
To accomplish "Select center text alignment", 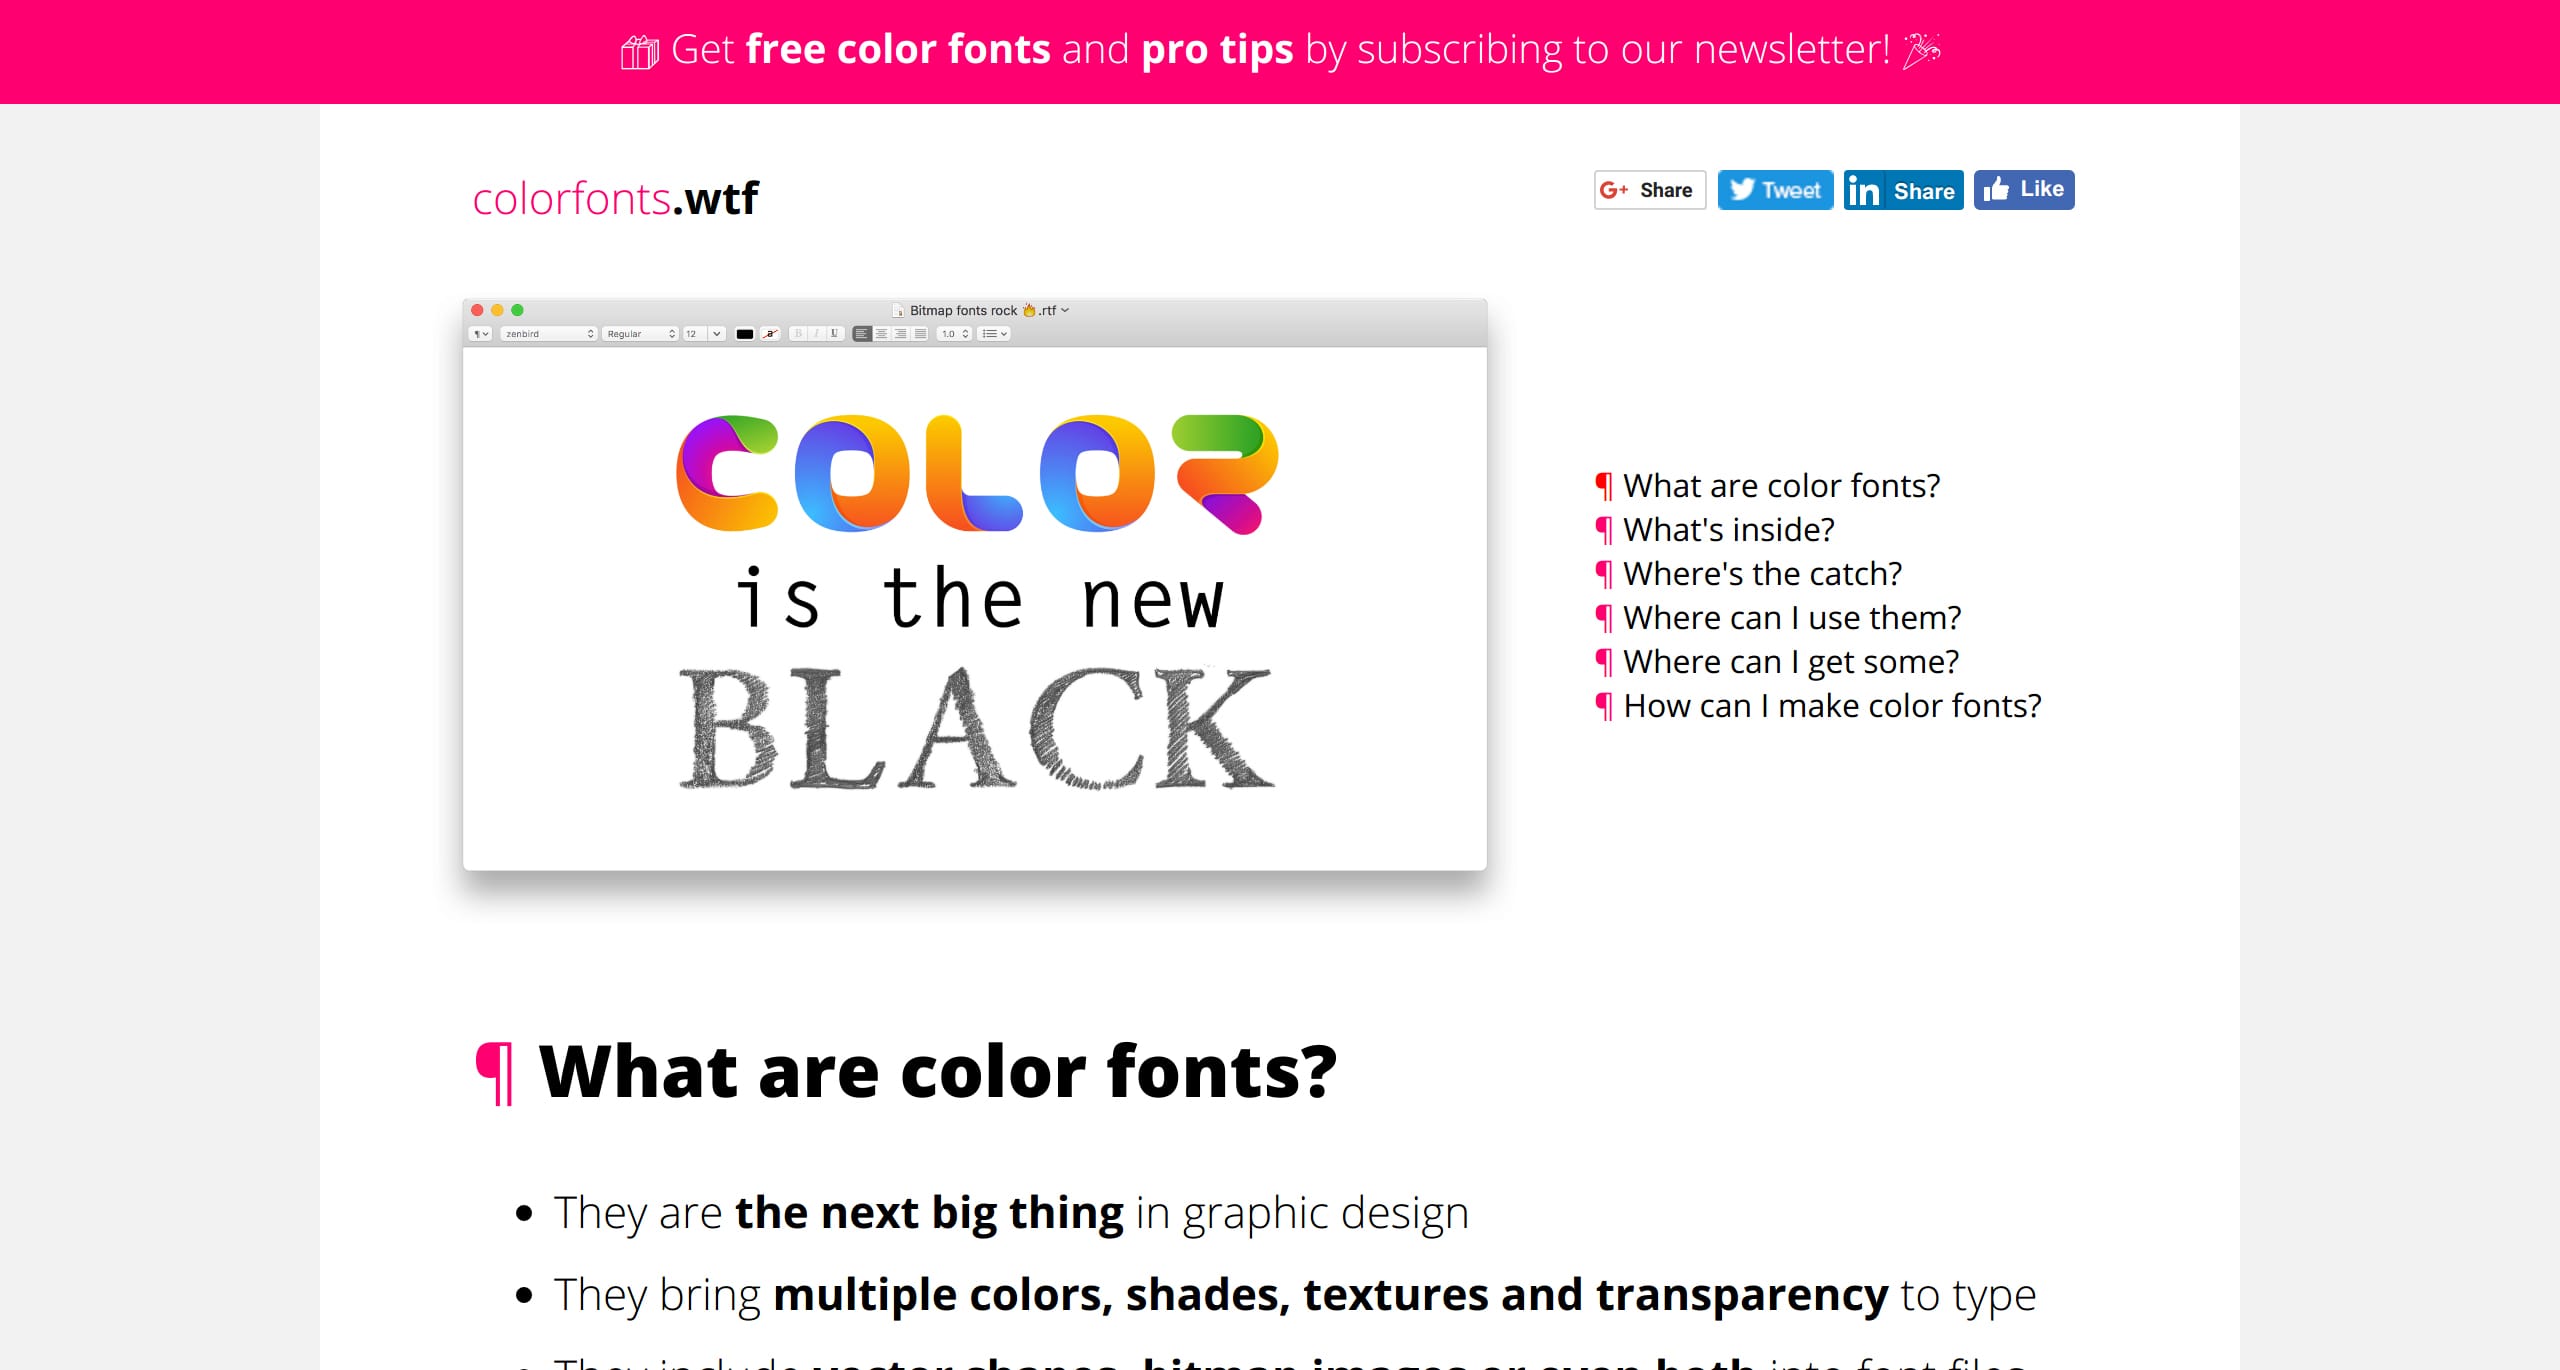I will (x=881, y=333).
